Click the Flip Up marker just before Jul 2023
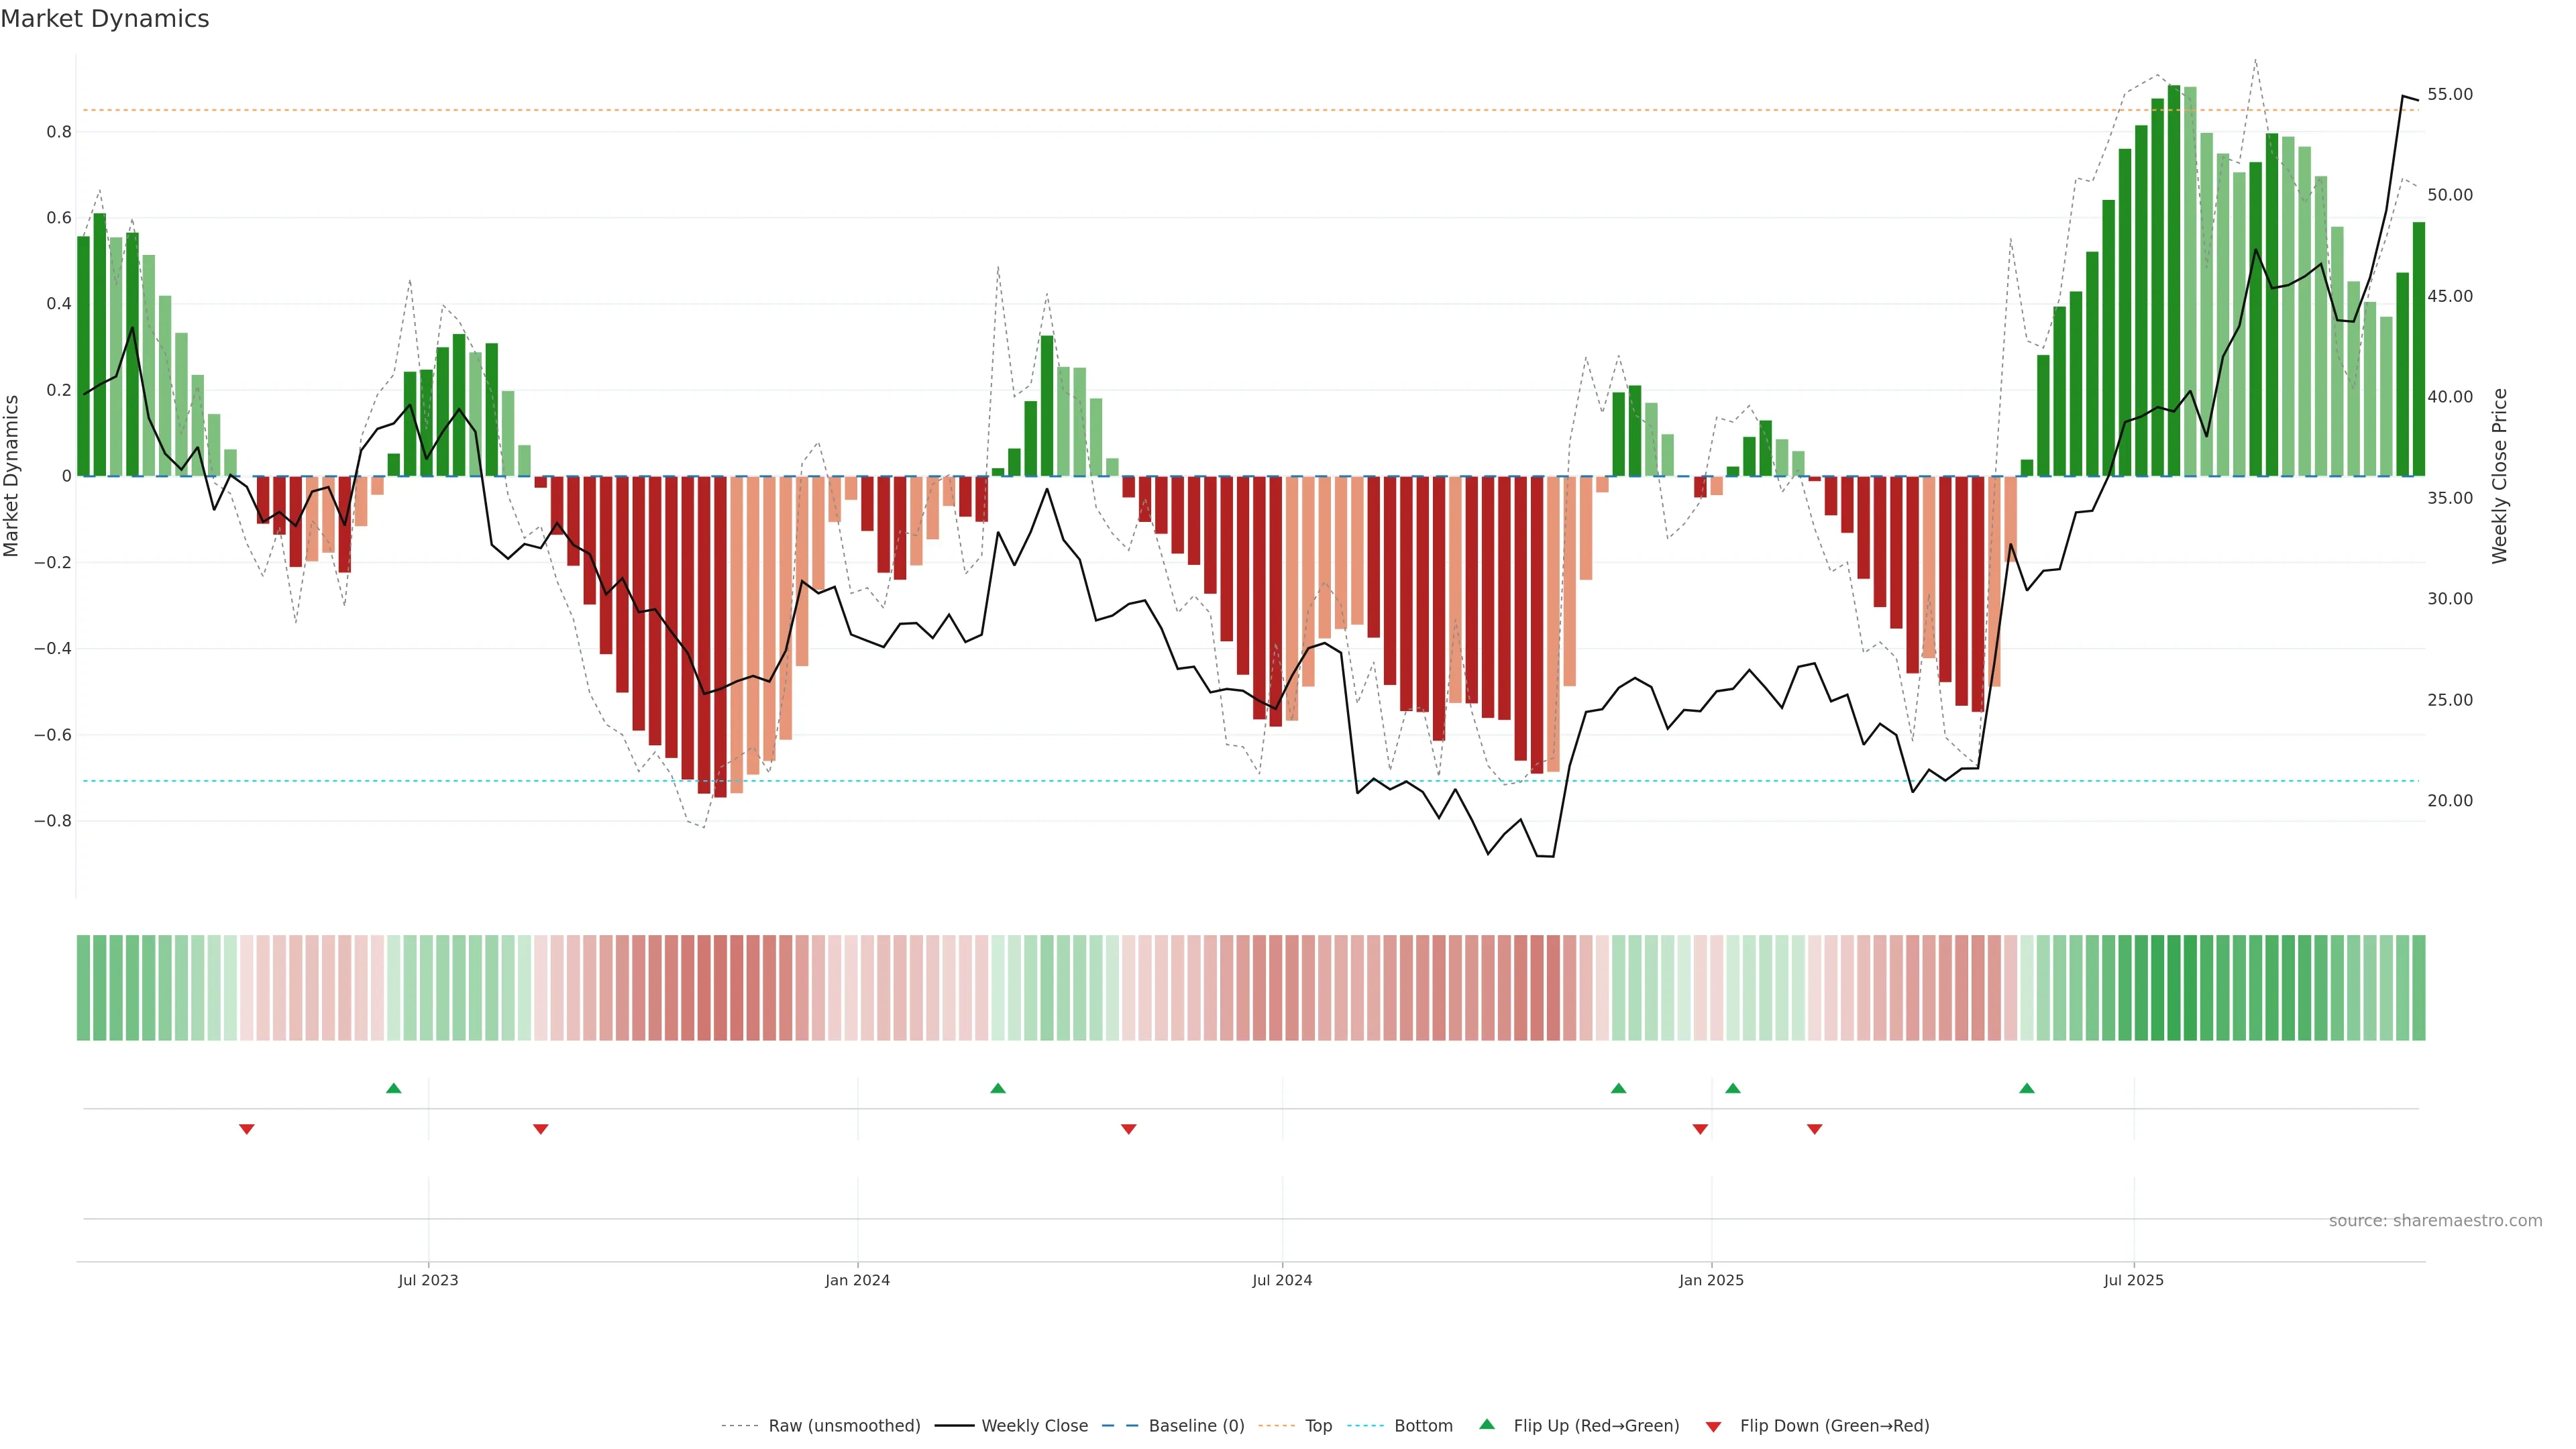 [x=393, y=1088]
